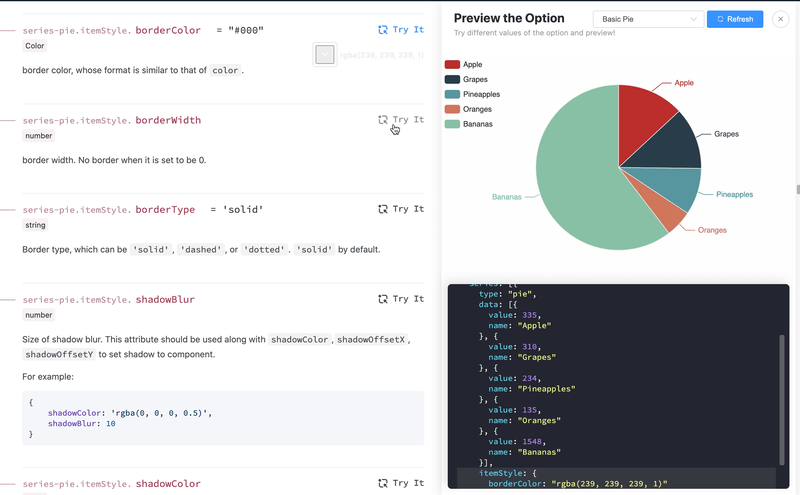Click the borderColor line in code editor

pos(577,483)
